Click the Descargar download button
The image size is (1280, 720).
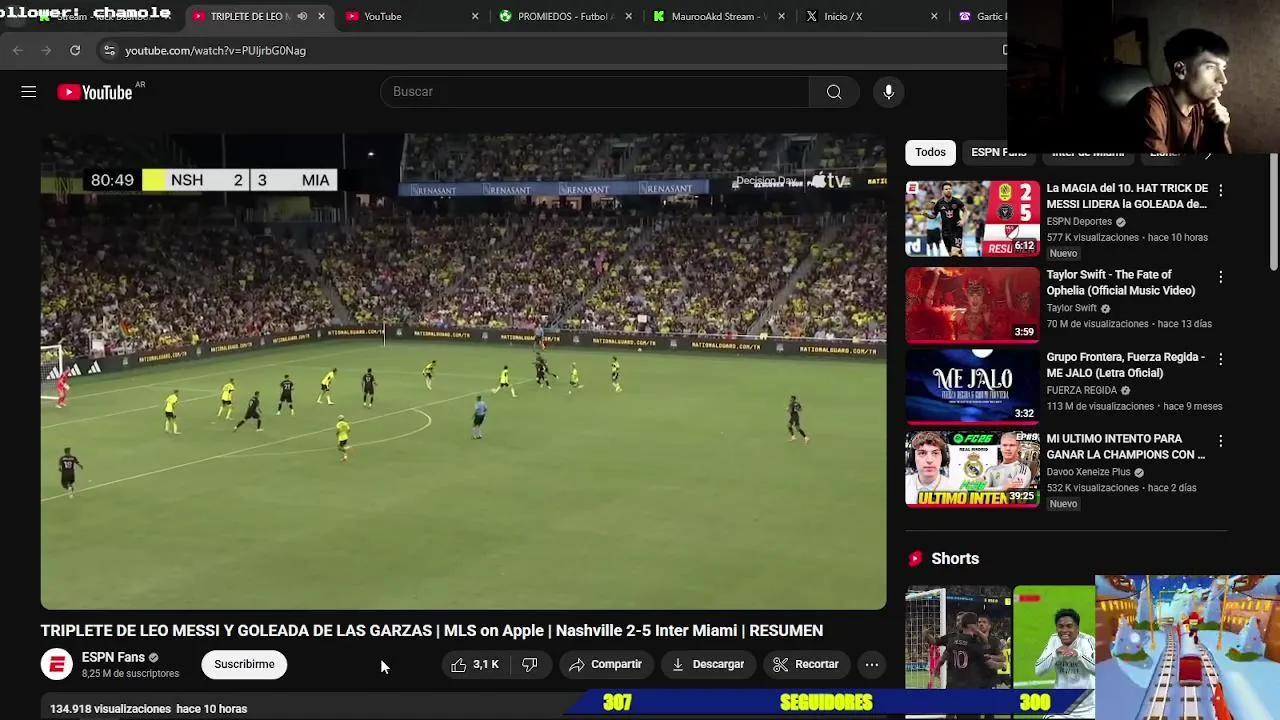click(x=708, y=664)
